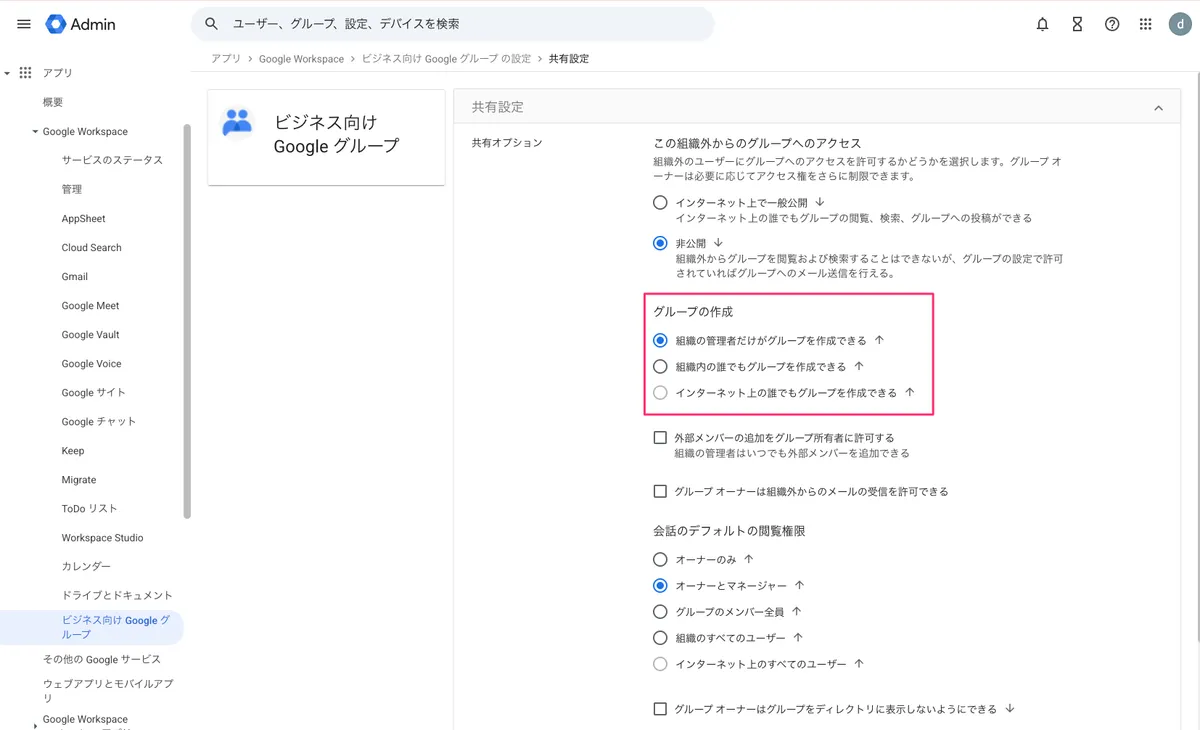Open the Google apps grid
The width and height of the screenshot is (1200, 730).
click(x=1146, y=24)
